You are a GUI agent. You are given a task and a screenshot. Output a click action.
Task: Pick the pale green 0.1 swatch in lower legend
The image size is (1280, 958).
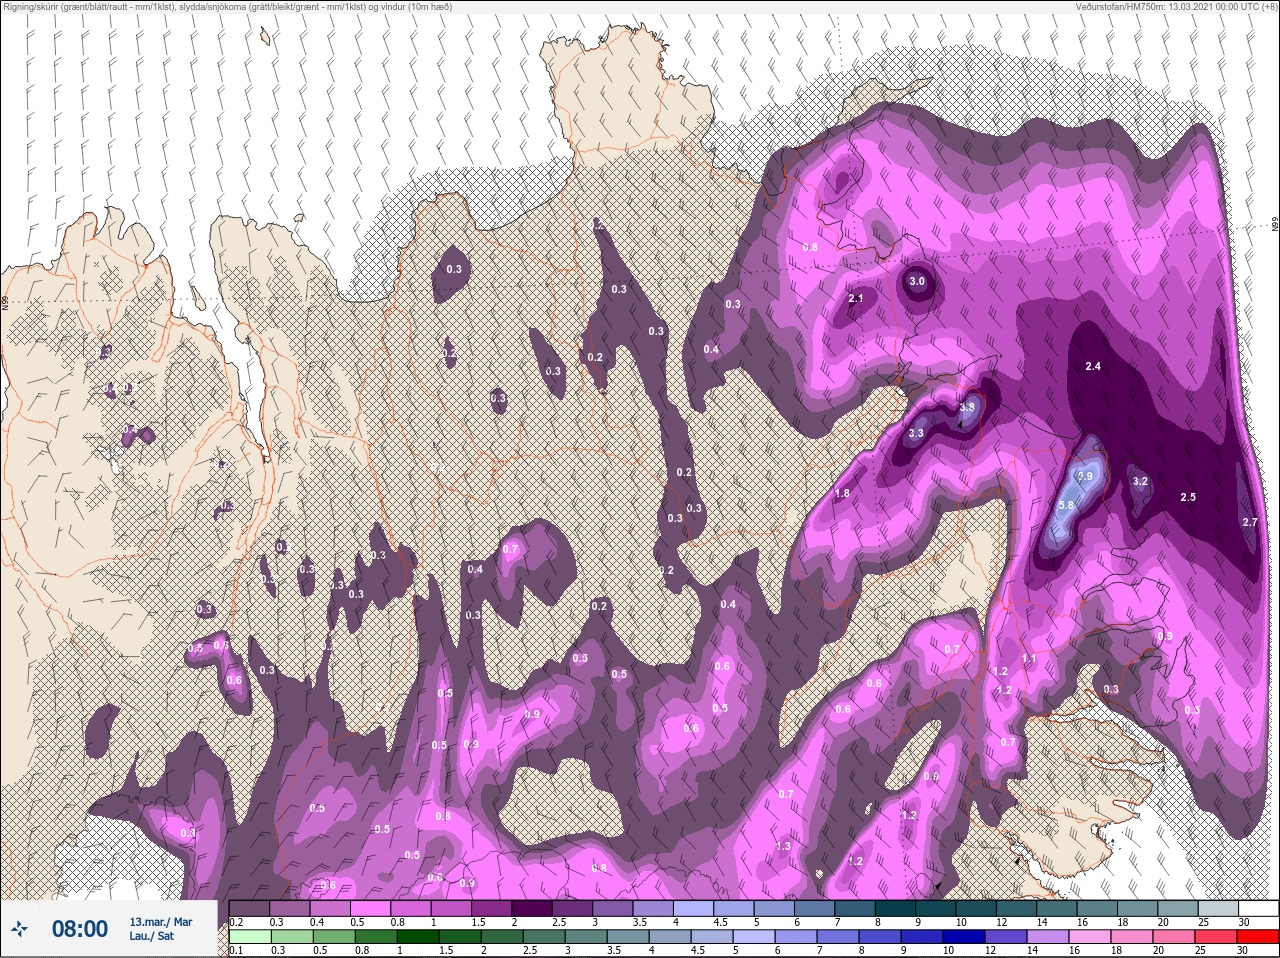[x=249, y=938]
